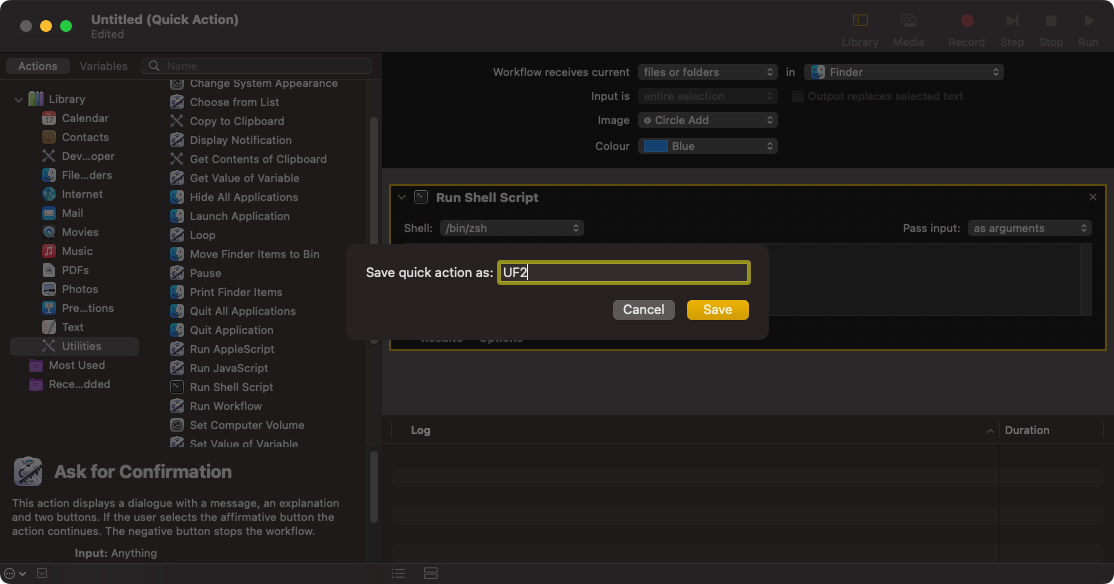Select the Calendar library category
The height and width of the screenshot is (584, 1114).
pyautogui.click(x=84, y=118)
